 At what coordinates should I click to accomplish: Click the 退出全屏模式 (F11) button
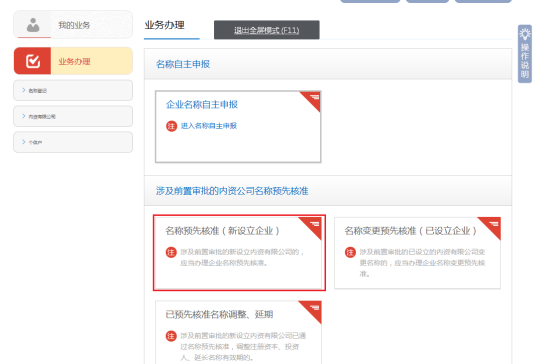pos(267,30)
